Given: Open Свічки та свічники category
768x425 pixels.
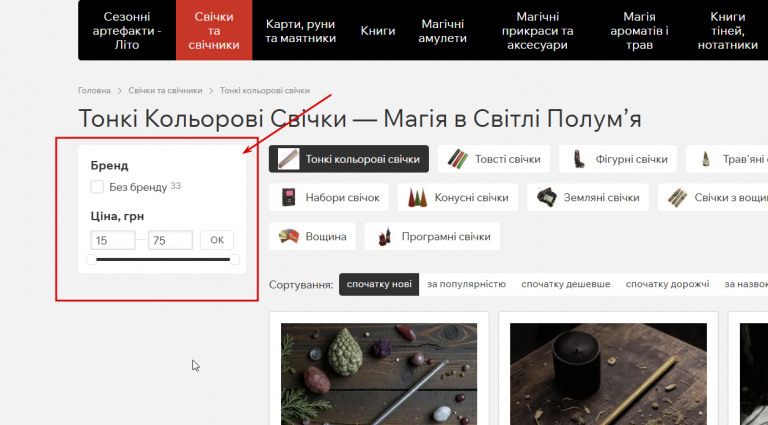Looking at the screenshot, I should [x=214, y=30].
